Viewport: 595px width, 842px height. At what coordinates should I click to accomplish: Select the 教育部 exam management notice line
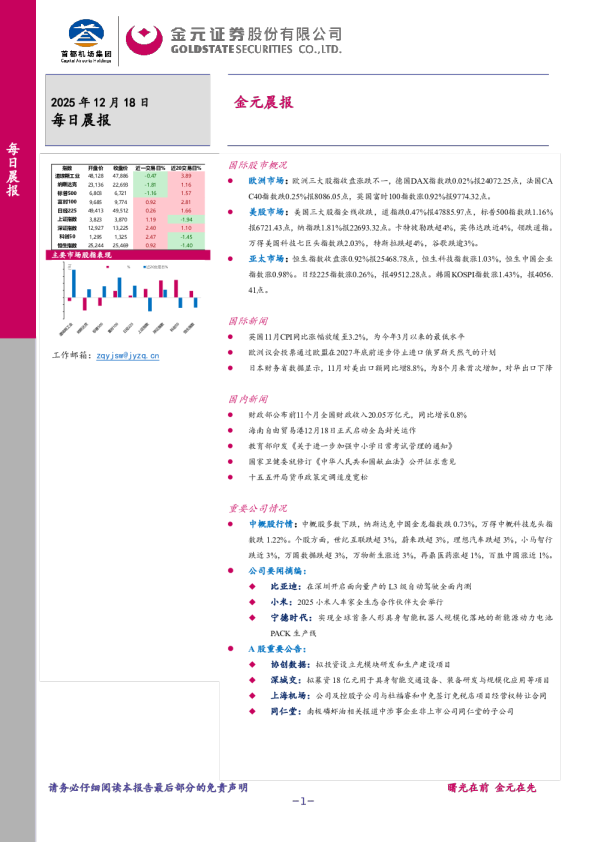pos(351,446)
